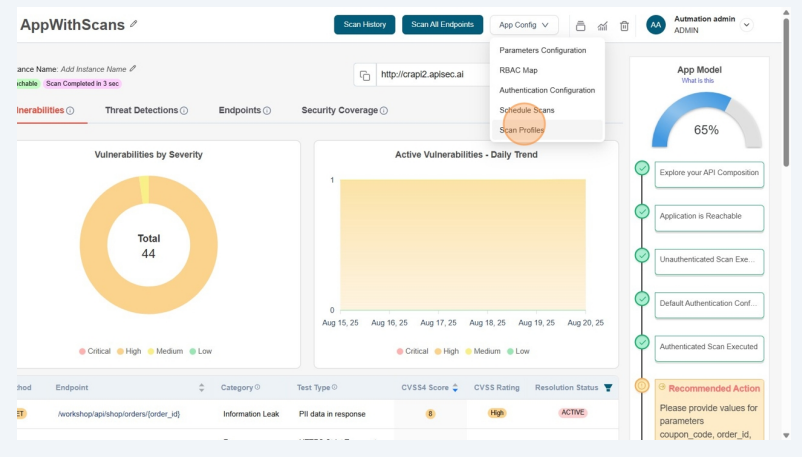Click info icon beside Security Coverage
This screenshot has height=457, width=802.
[x=384, y=111]
